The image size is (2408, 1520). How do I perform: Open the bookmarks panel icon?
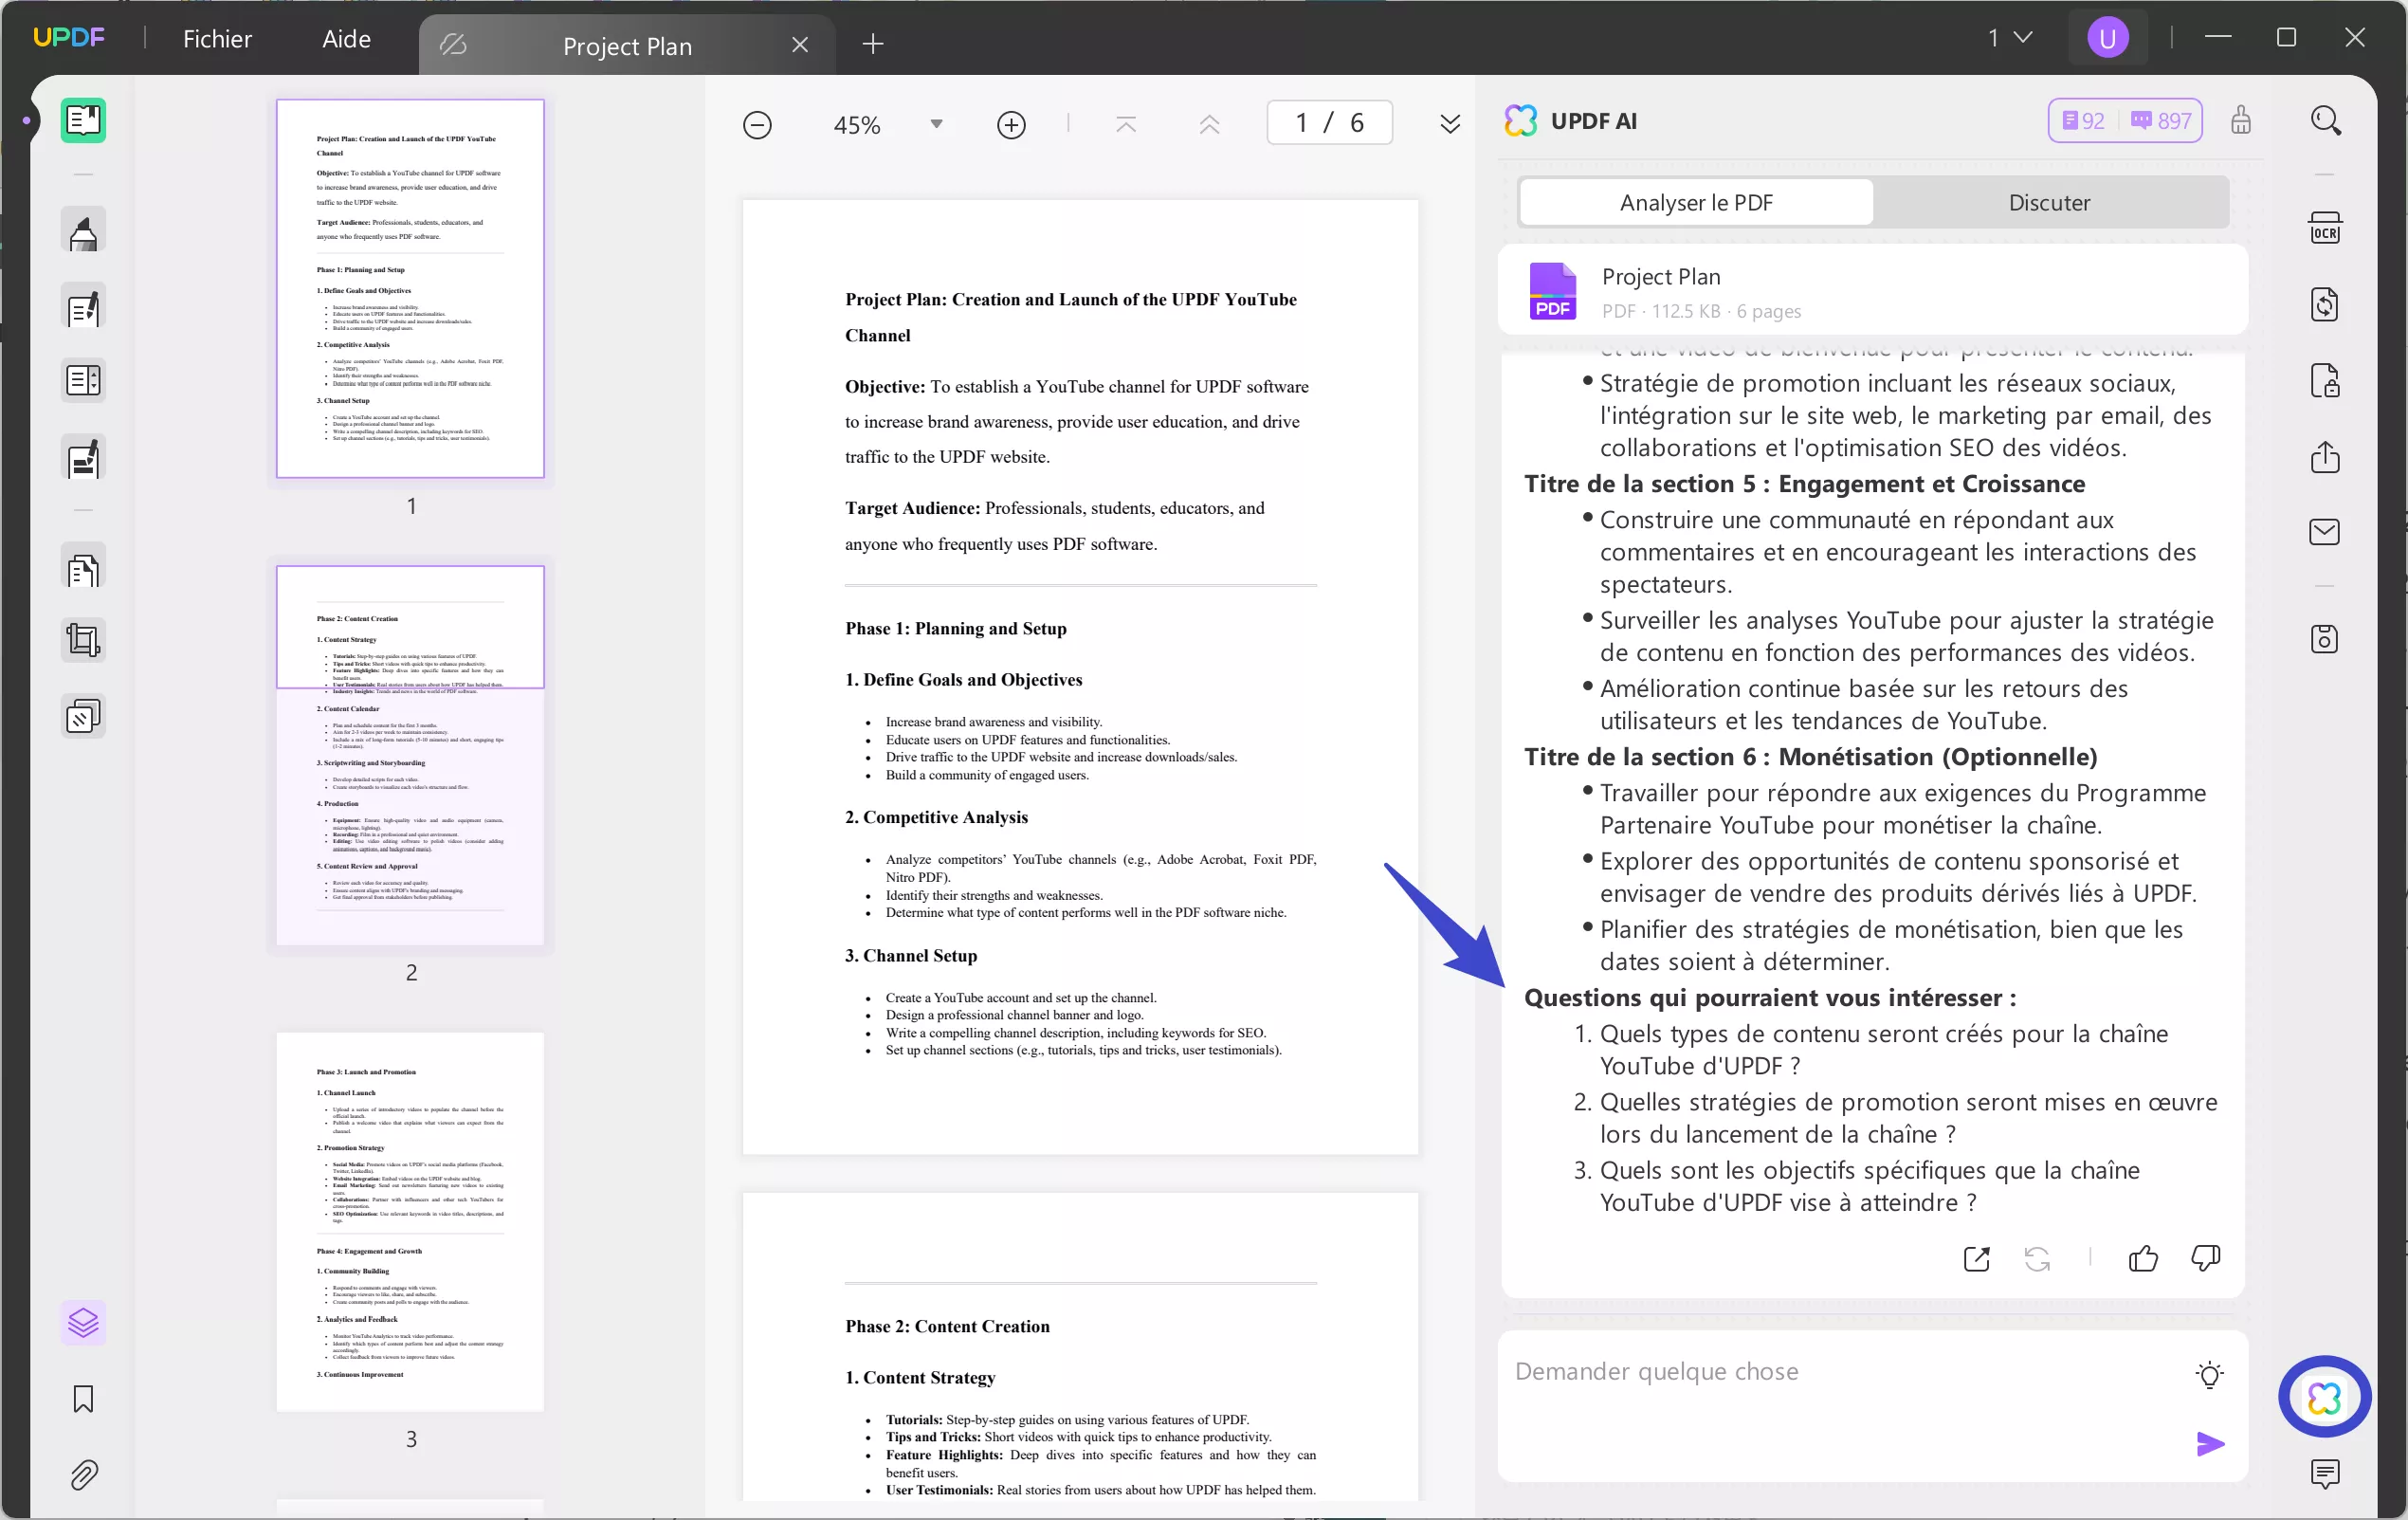point(83,1398)
